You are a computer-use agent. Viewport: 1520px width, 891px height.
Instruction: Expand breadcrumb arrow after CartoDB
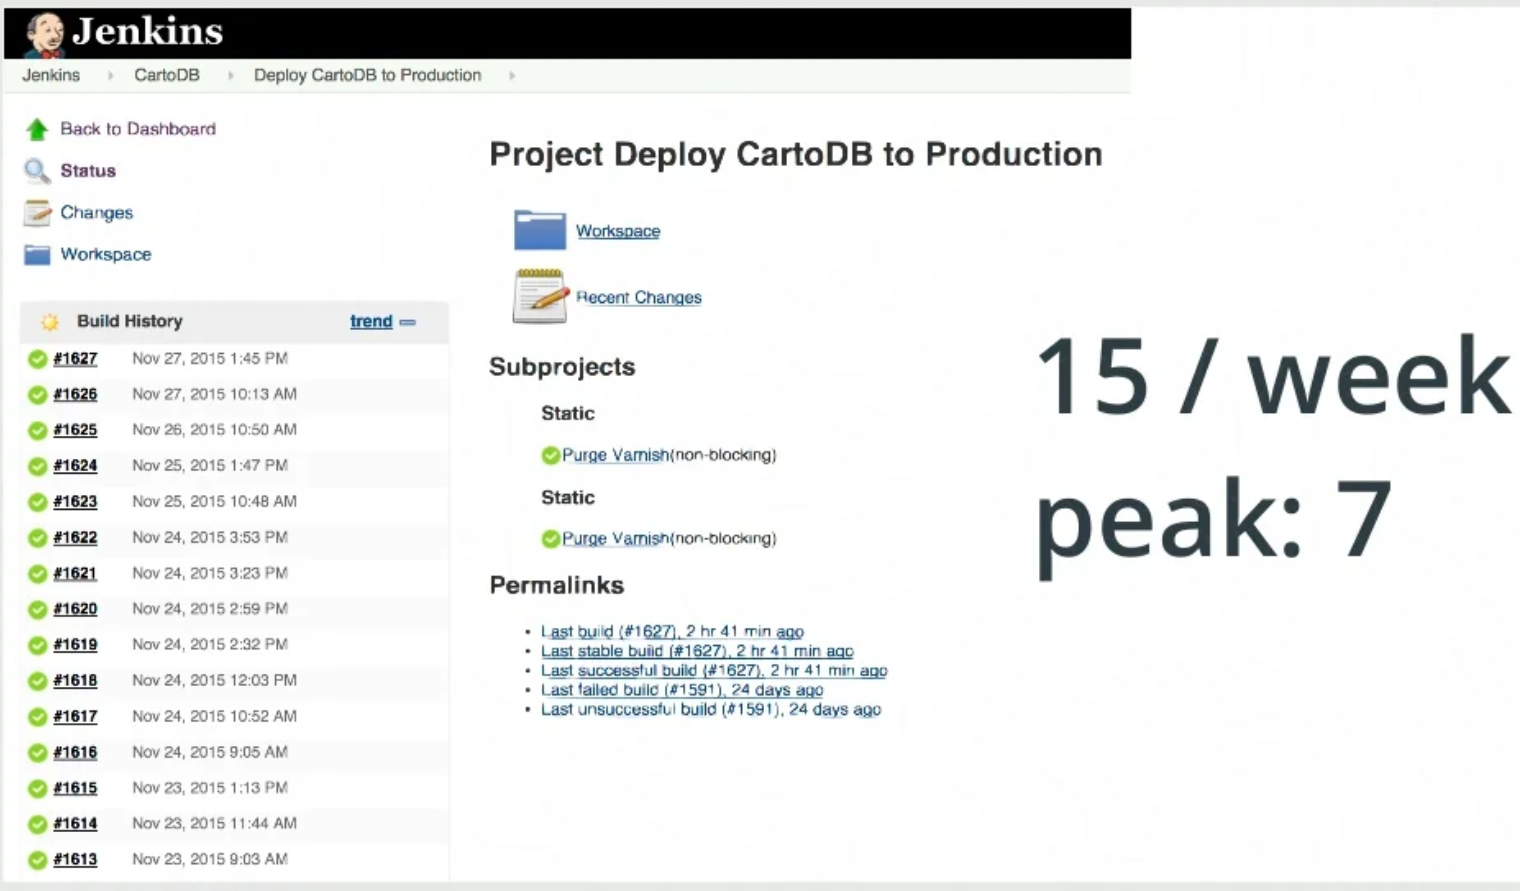pyautogui.click(x=230, y=76)
